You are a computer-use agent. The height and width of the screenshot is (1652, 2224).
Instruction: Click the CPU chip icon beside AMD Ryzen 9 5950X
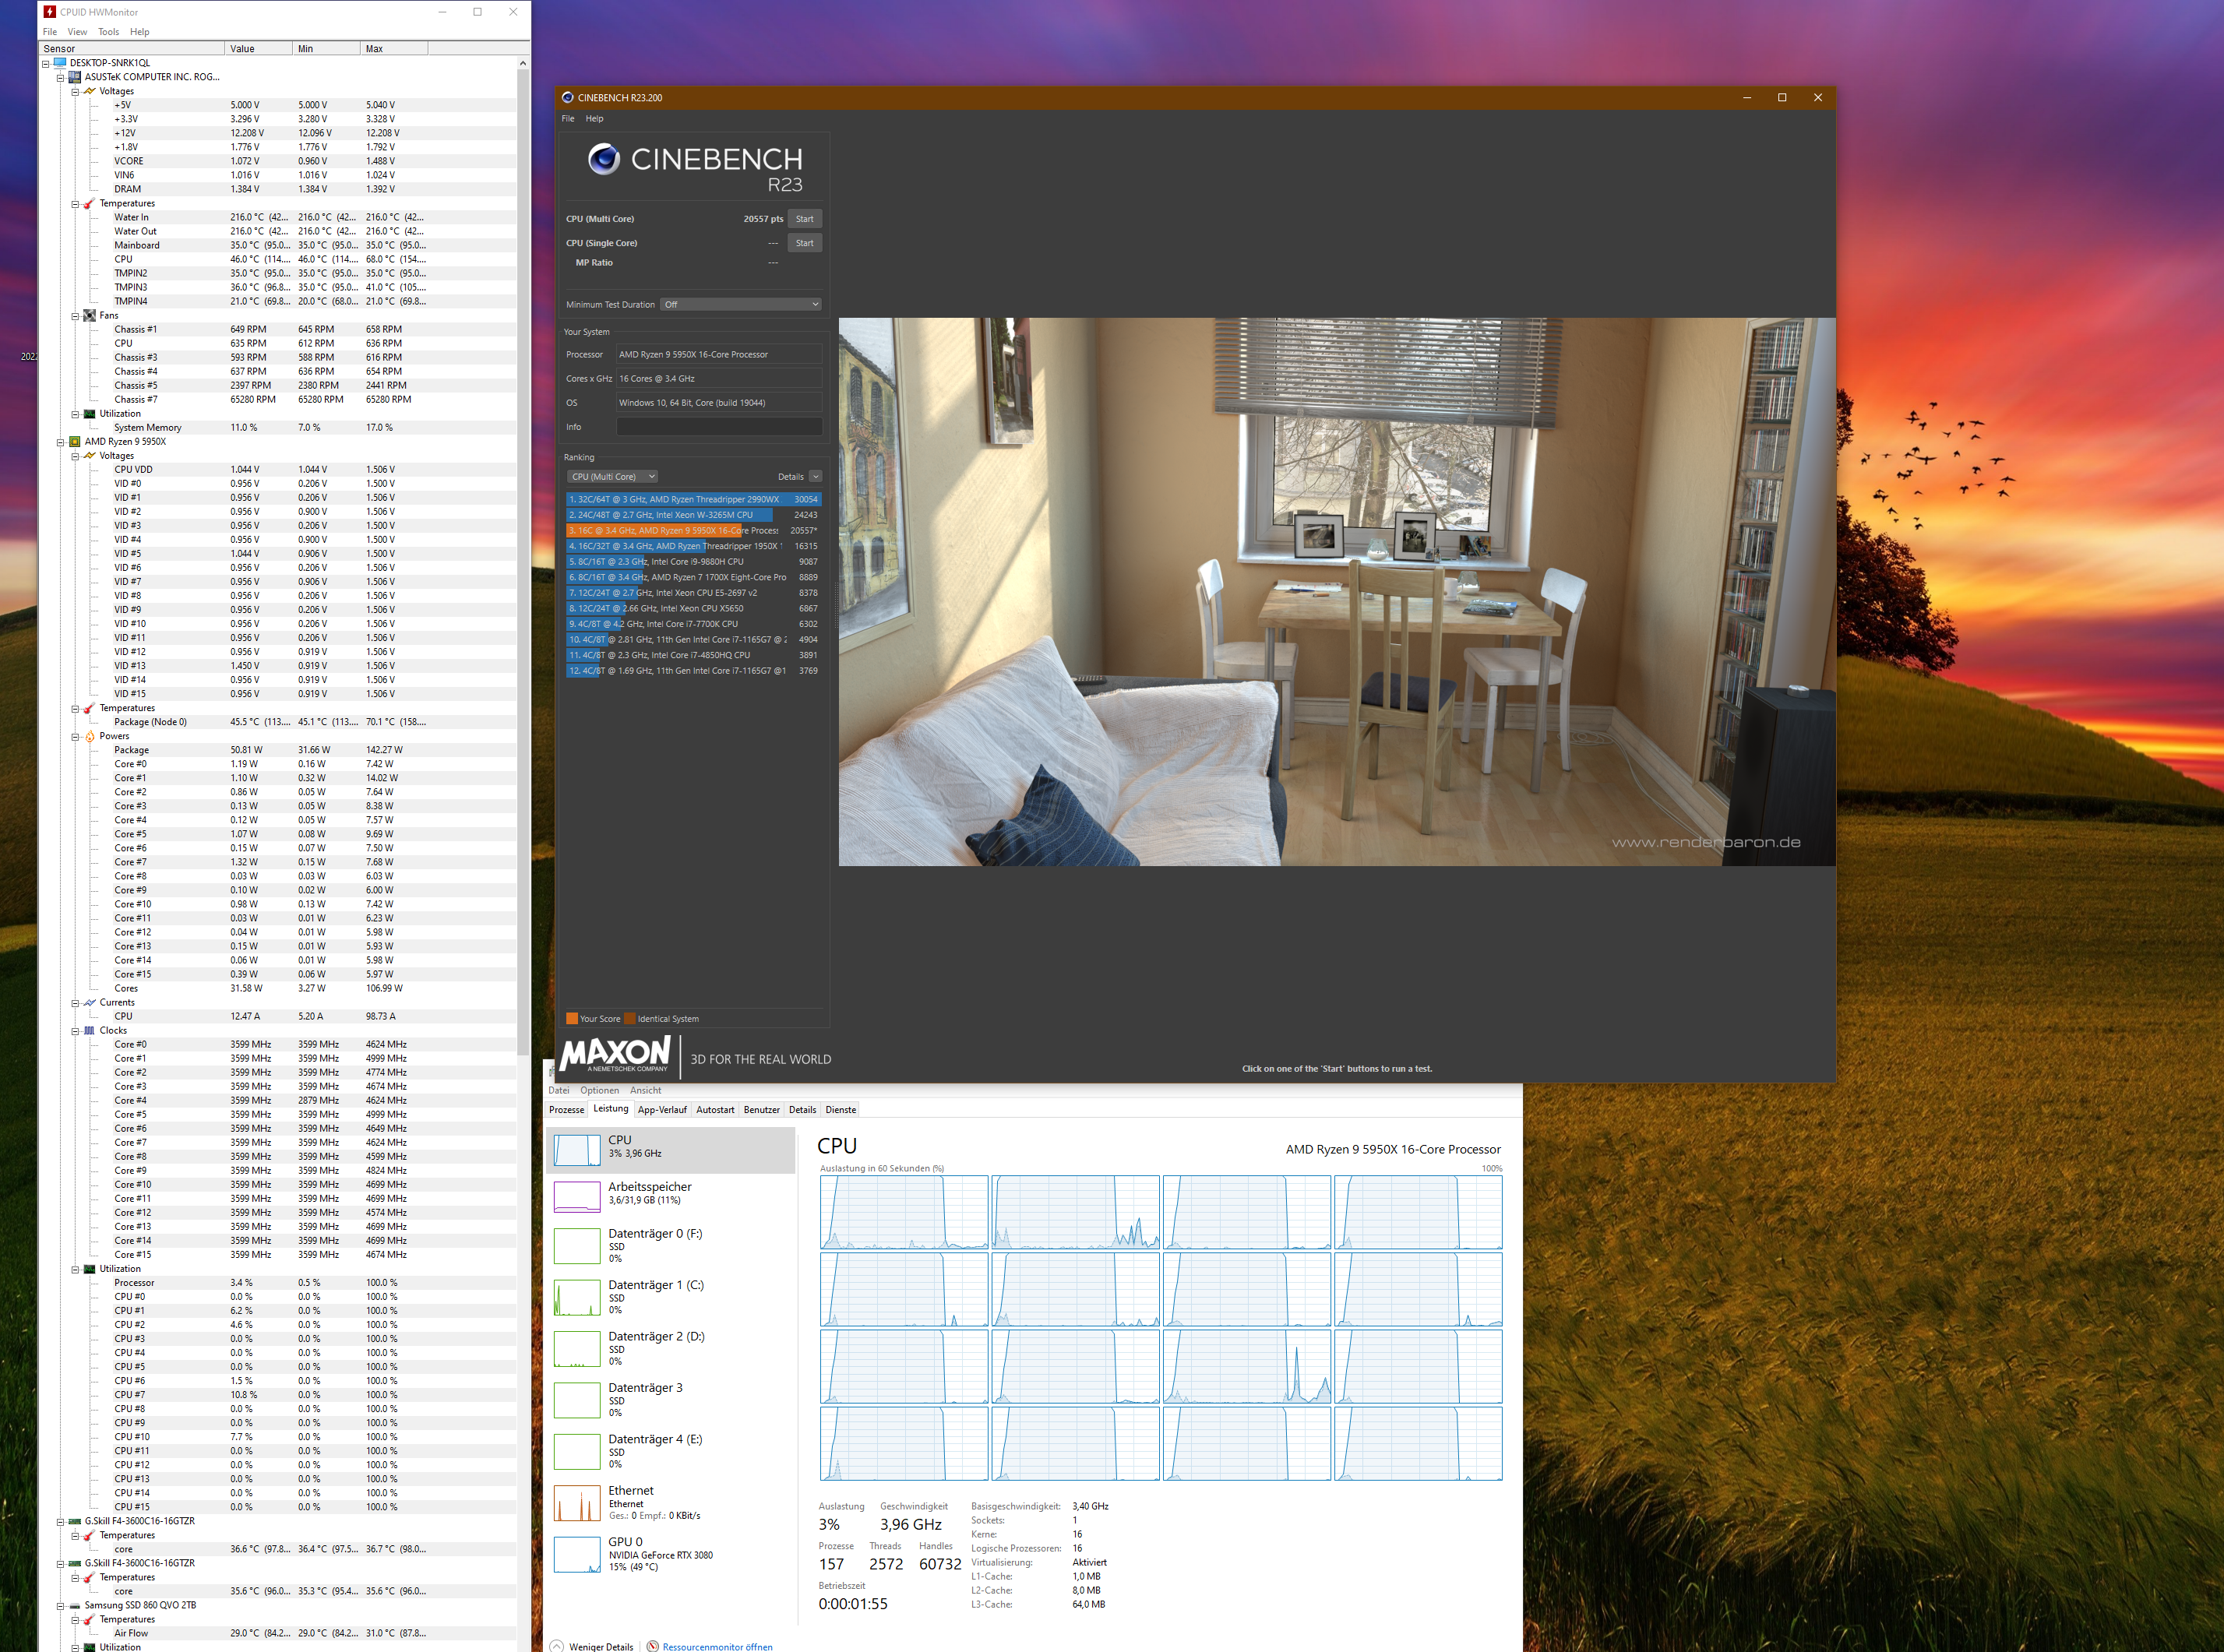point(75,441)
